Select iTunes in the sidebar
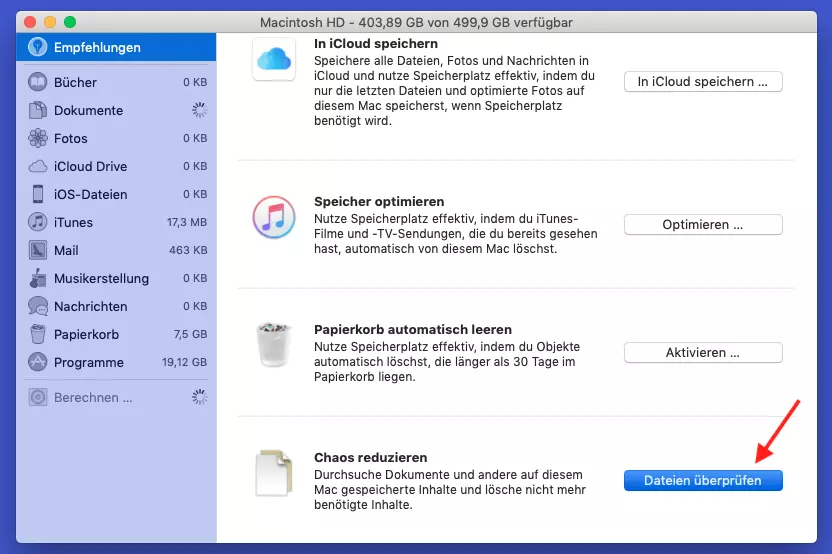 116,222
